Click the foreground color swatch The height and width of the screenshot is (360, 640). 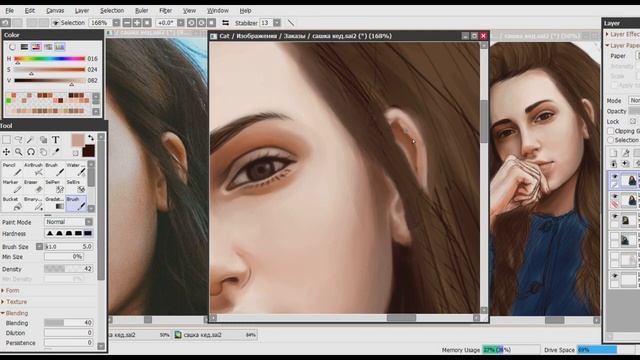click(78, 140)
